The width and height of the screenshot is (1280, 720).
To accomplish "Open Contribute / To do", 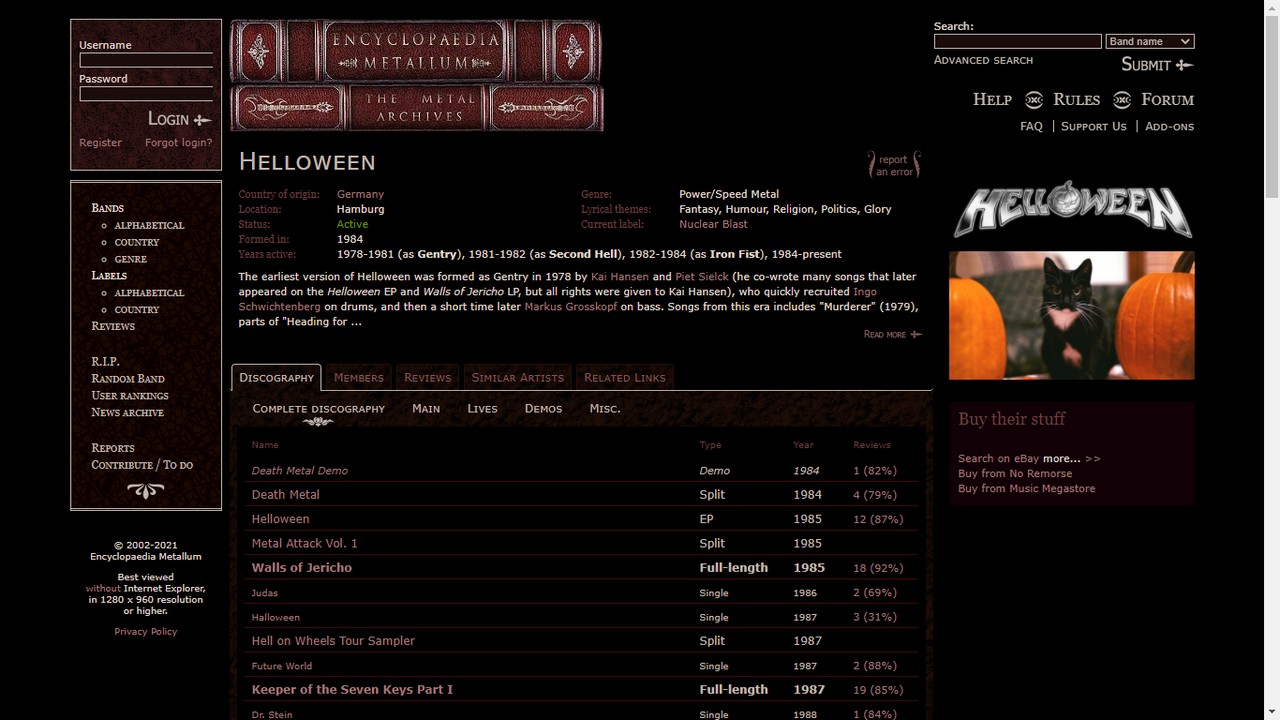I will tap(142, 465).
